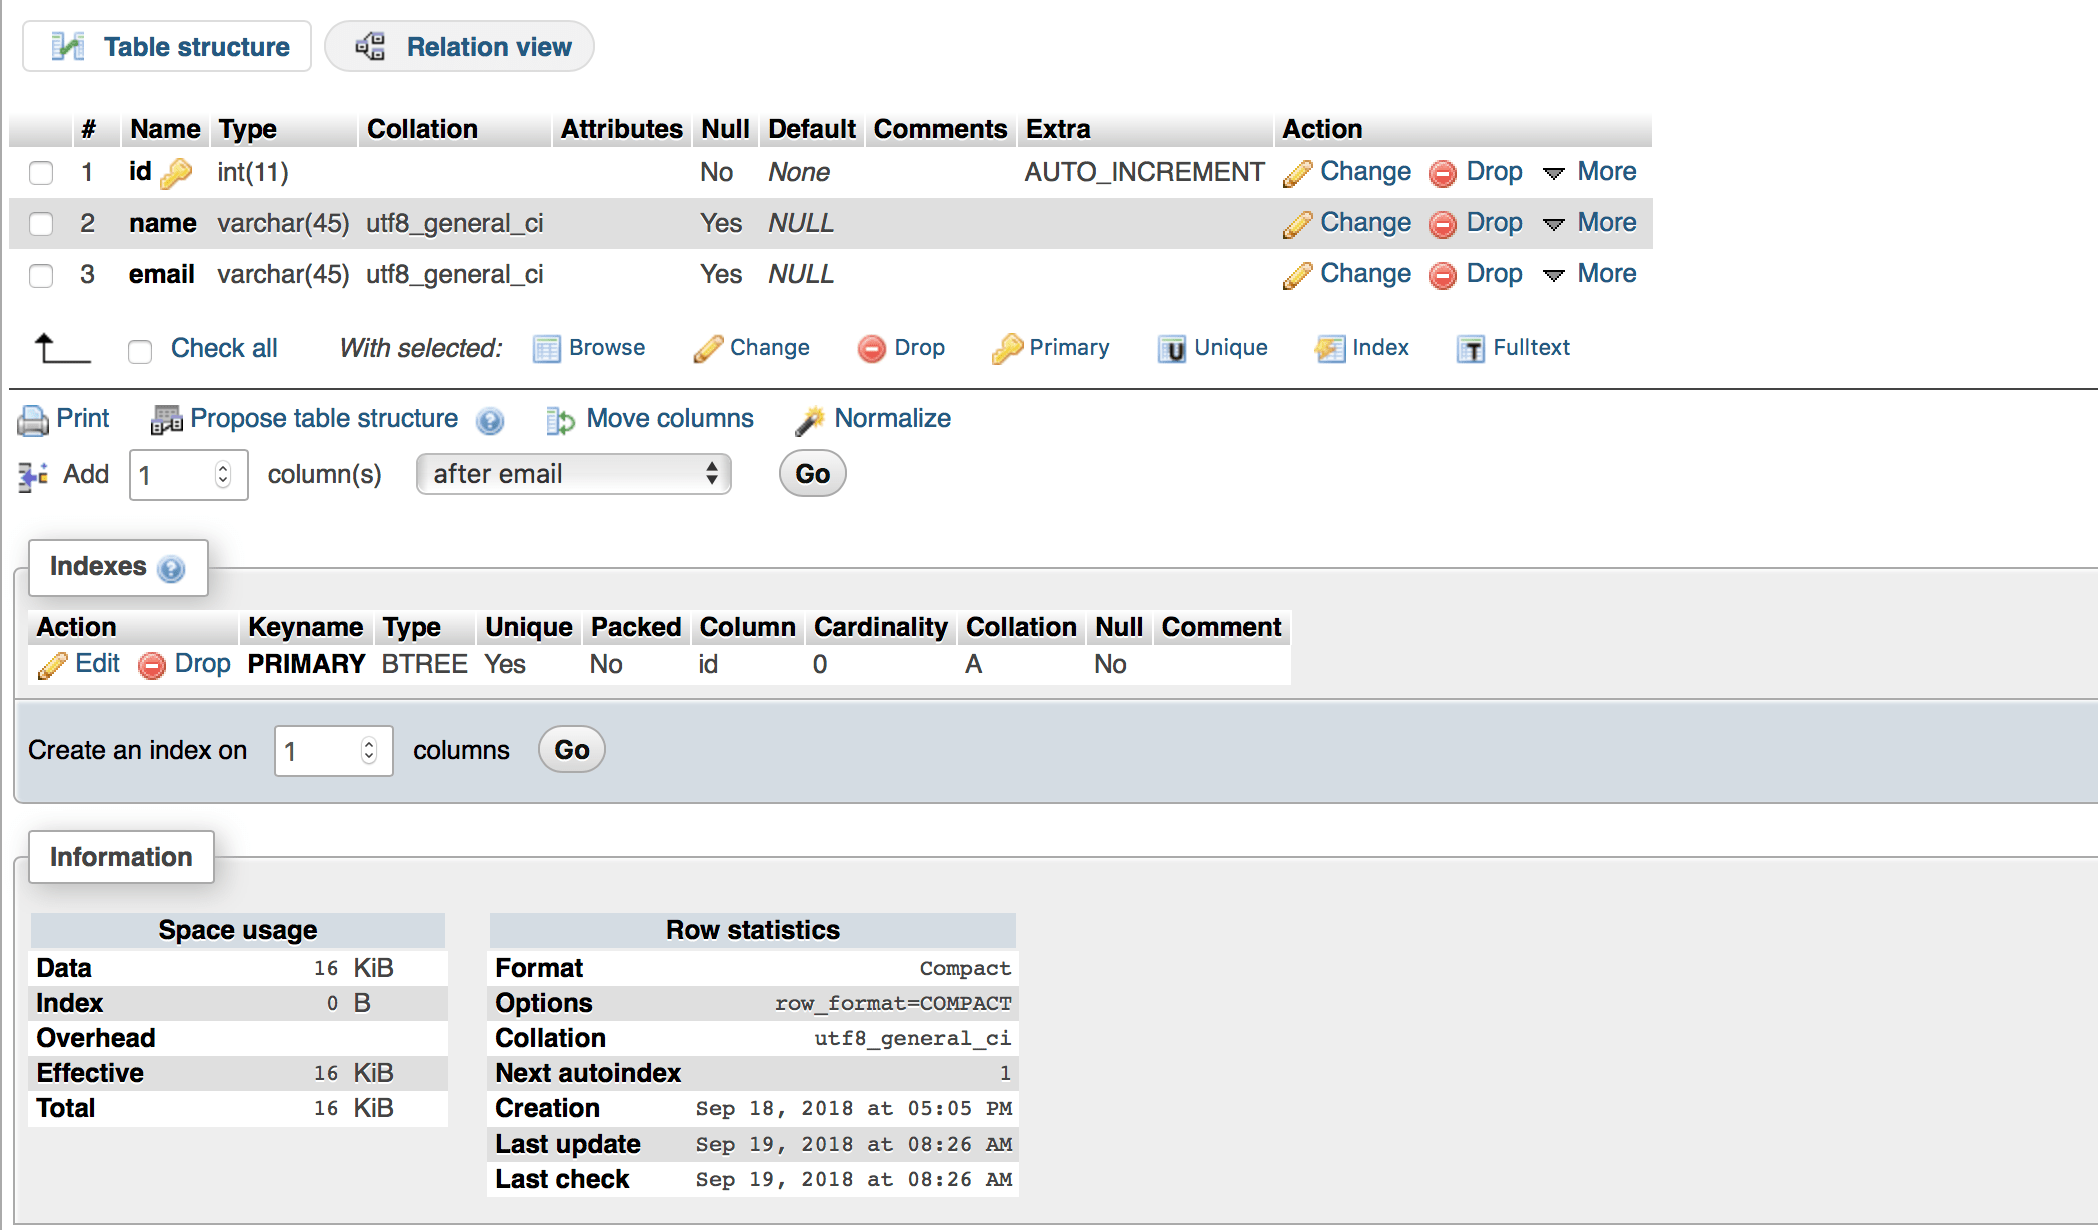The width and height of the screenshot is (2098, 1230).
Task: Enable the Check all checkbox
Action: [140, 351]
